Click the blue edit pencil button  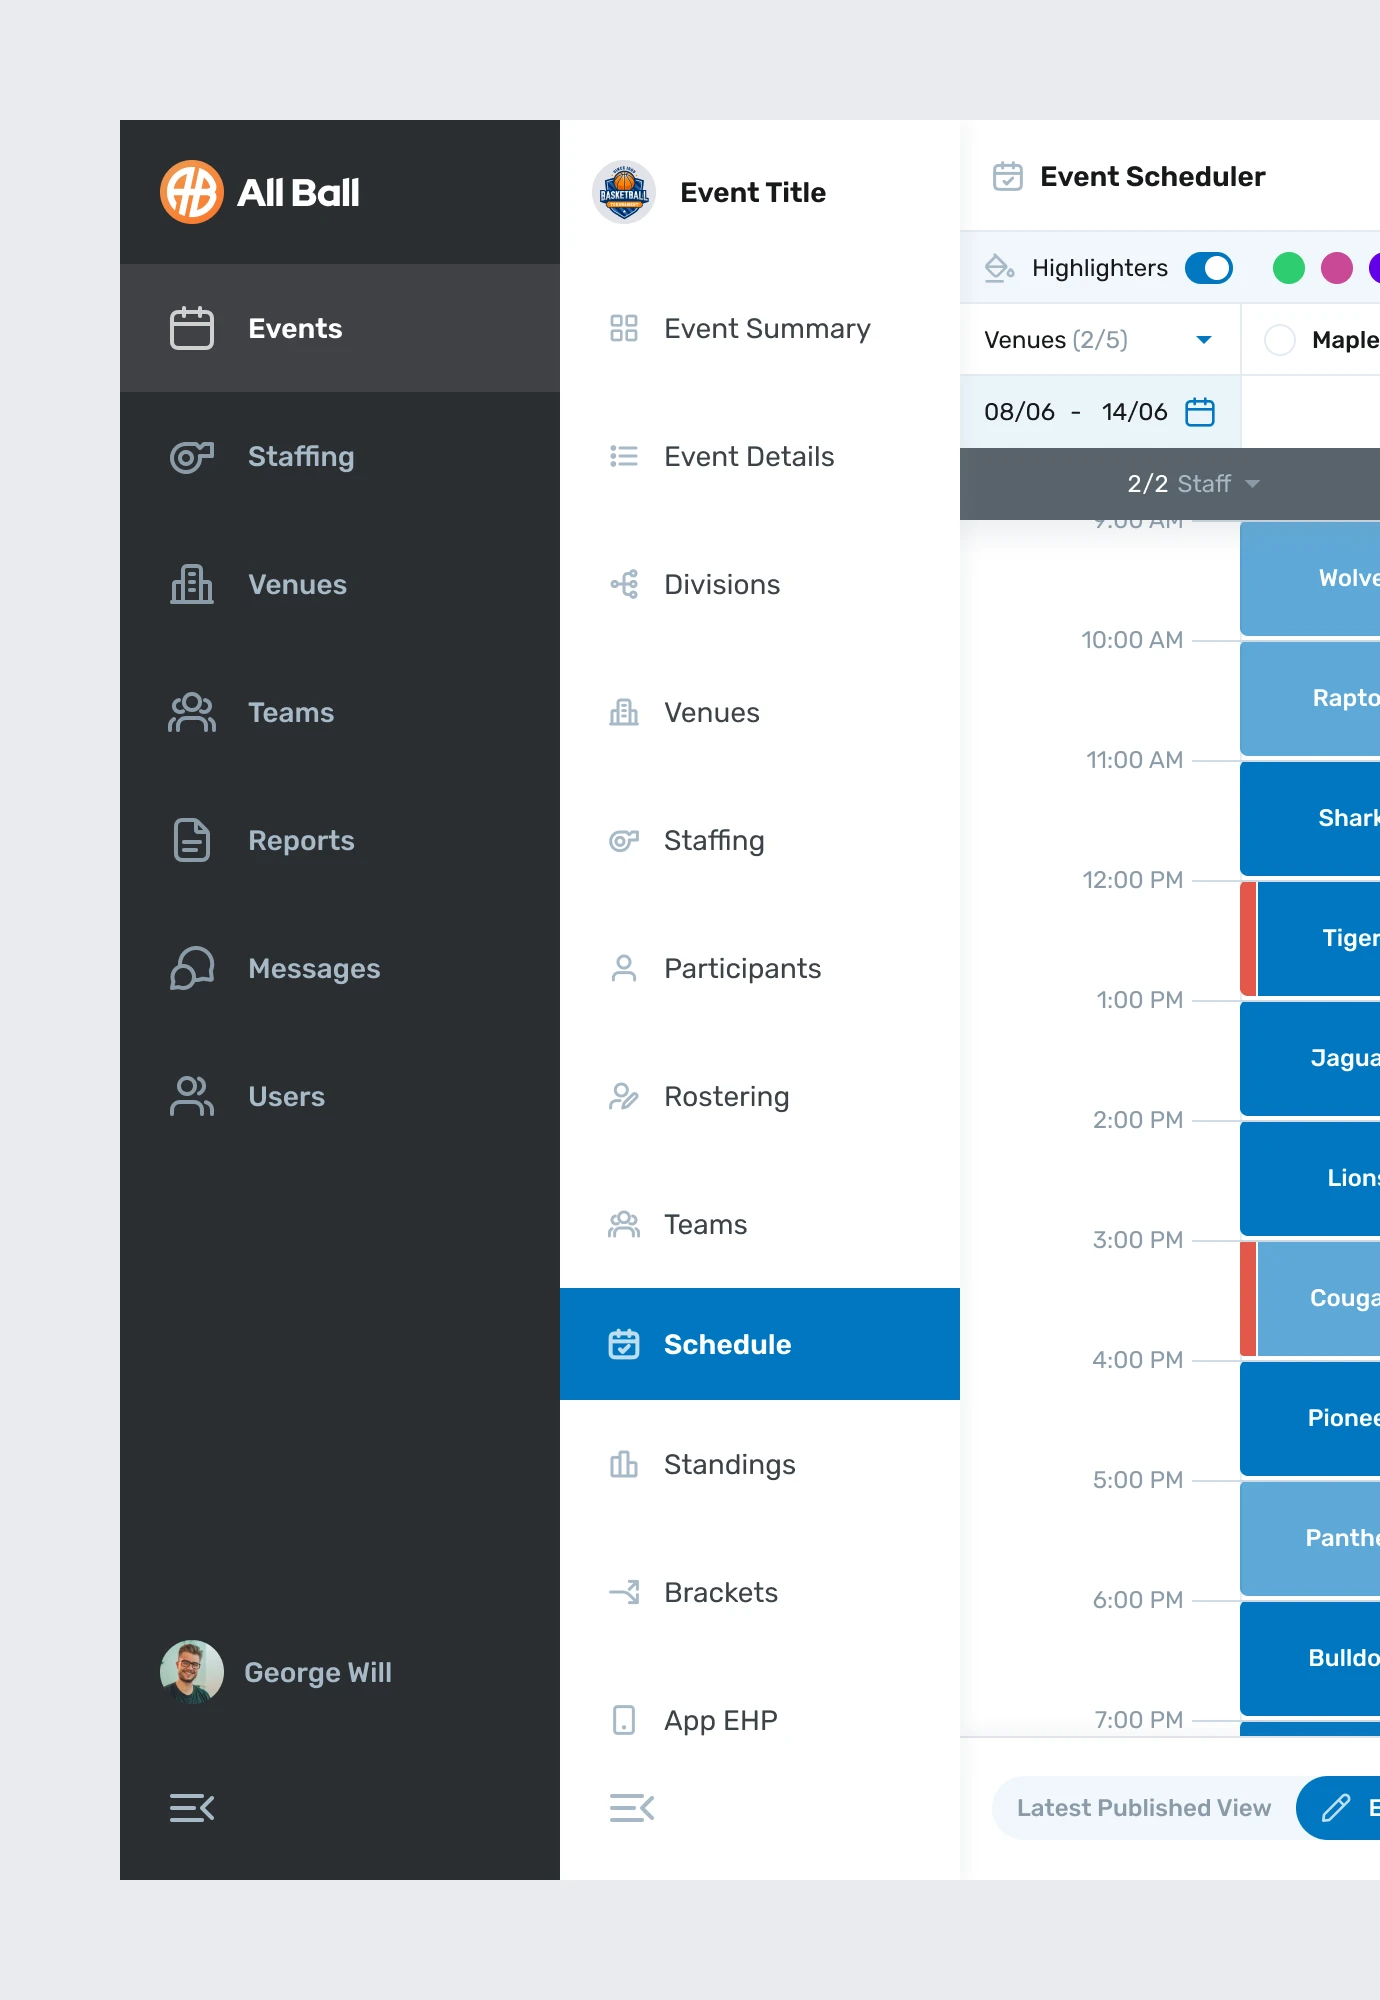pyautogui.click(x=1338, y=1808)
